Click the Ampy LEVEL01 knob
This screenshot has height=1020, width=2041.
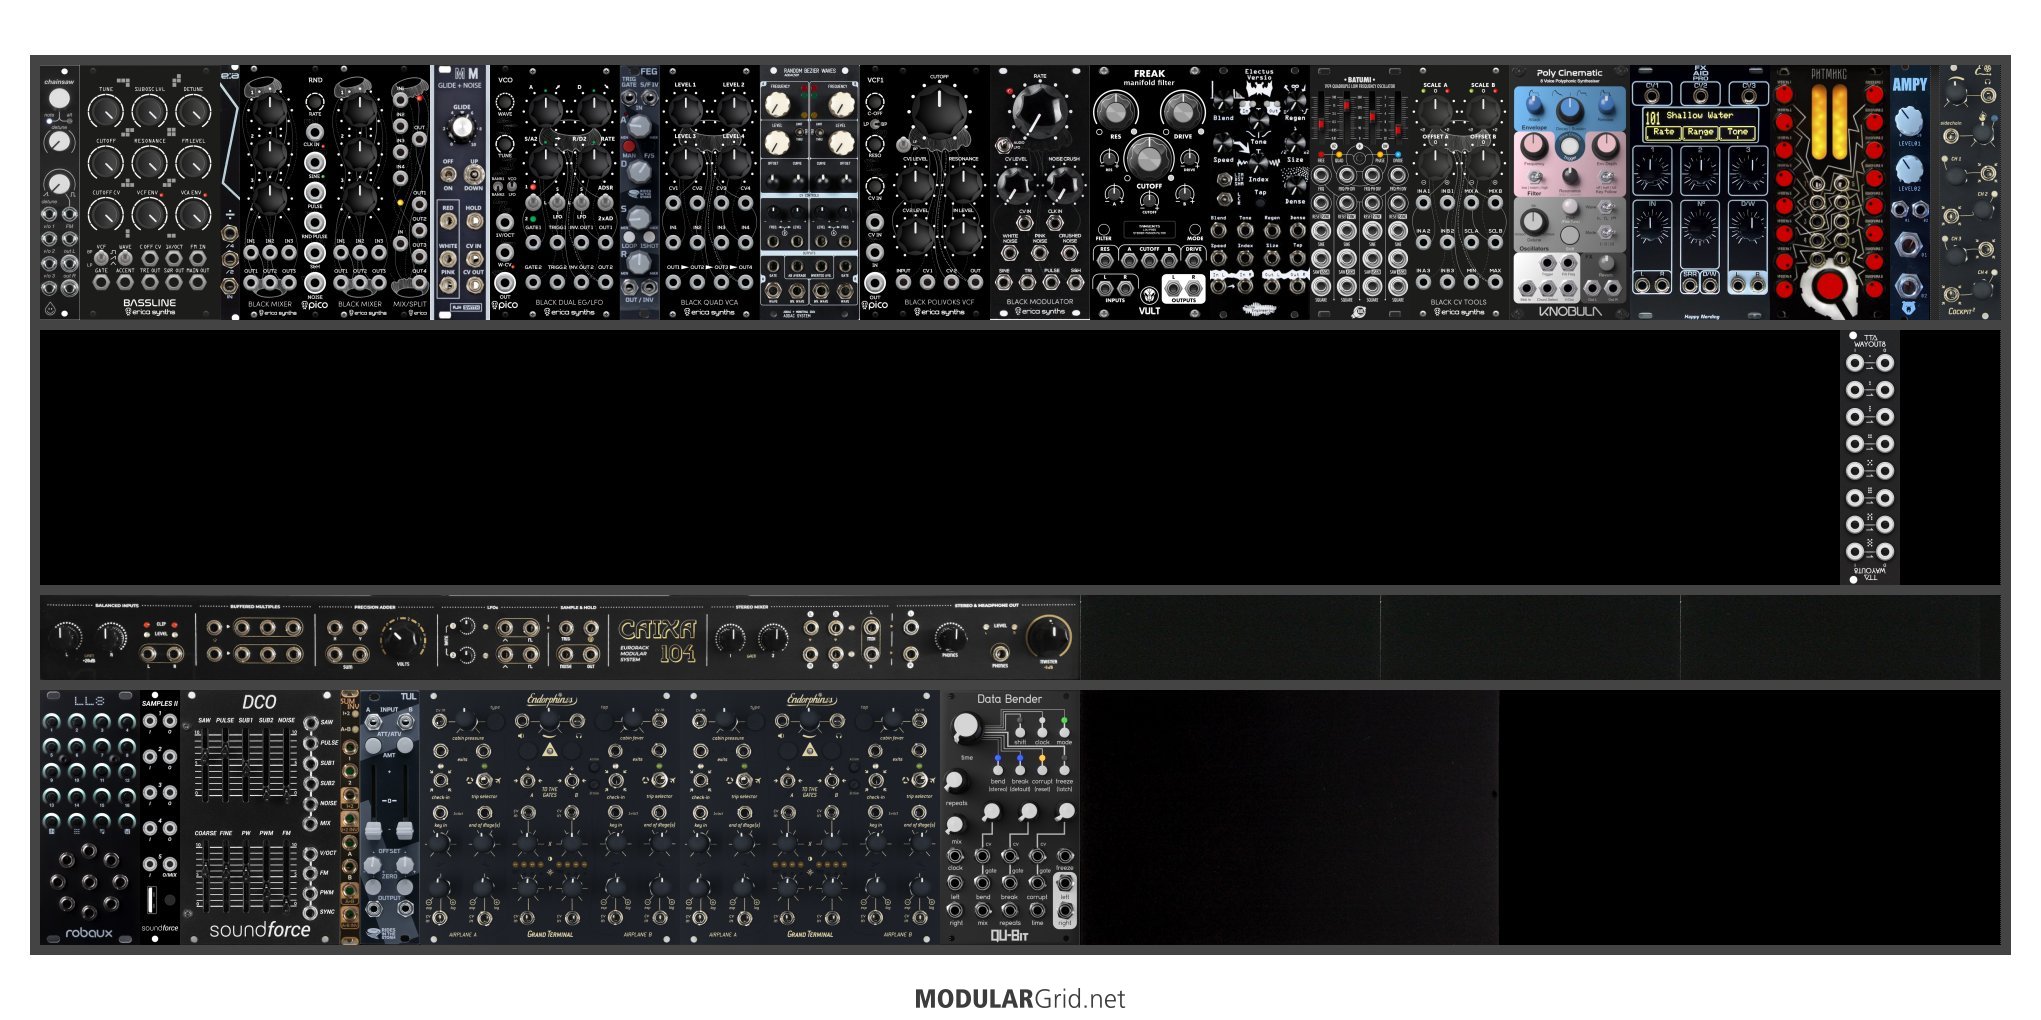point(1909,121)
